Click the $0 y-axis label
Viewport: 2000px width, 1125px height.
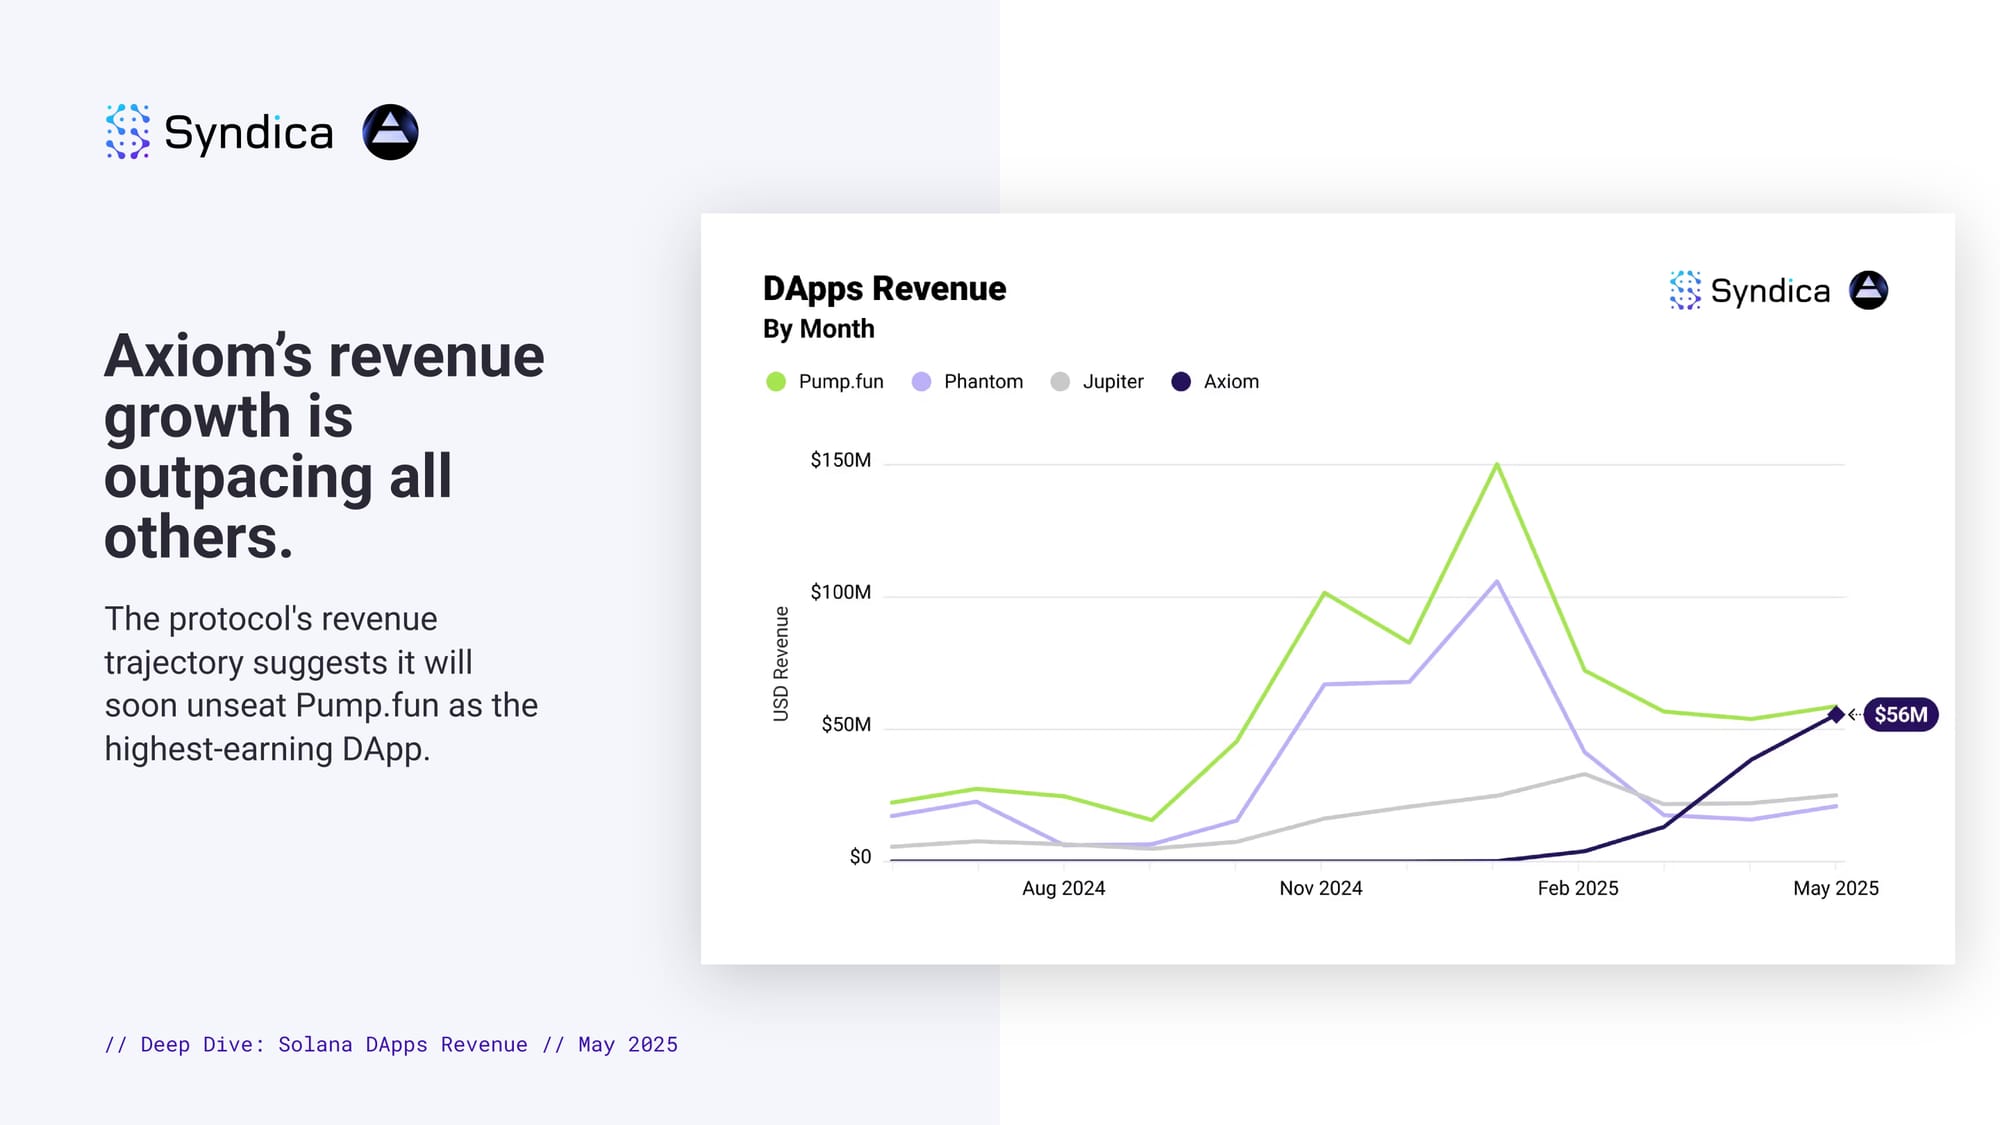[x=860, y=857]
